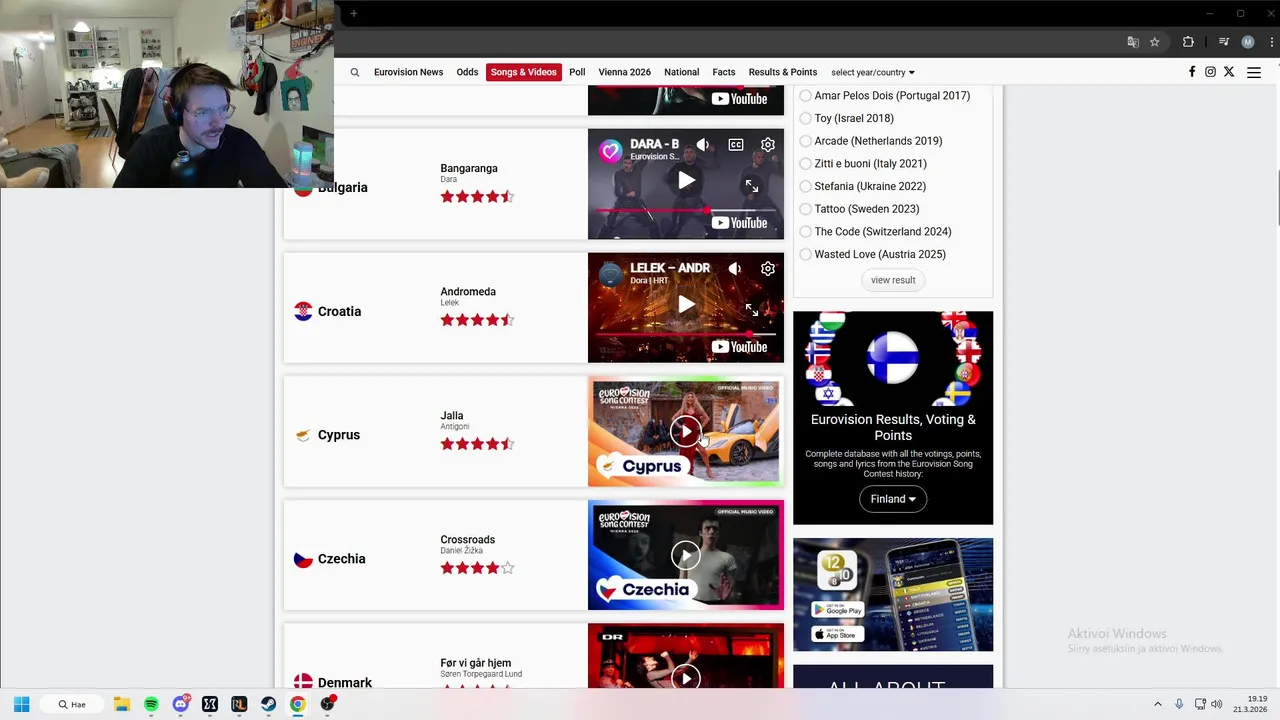The image size is (1280, 720).
Task: Play the Andromeda video by Lelek
Action: [686, 305]
